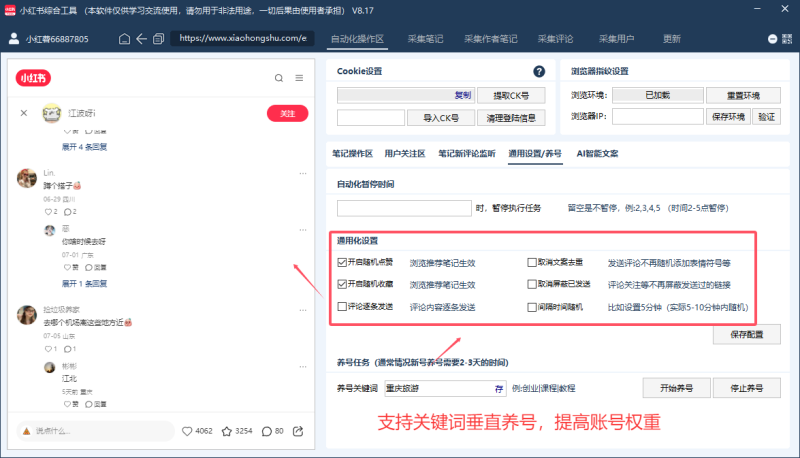The image size is (800, 458).
Task: Select the 通用设置/养号 sub-tab
Action: (x=535, y=154)
